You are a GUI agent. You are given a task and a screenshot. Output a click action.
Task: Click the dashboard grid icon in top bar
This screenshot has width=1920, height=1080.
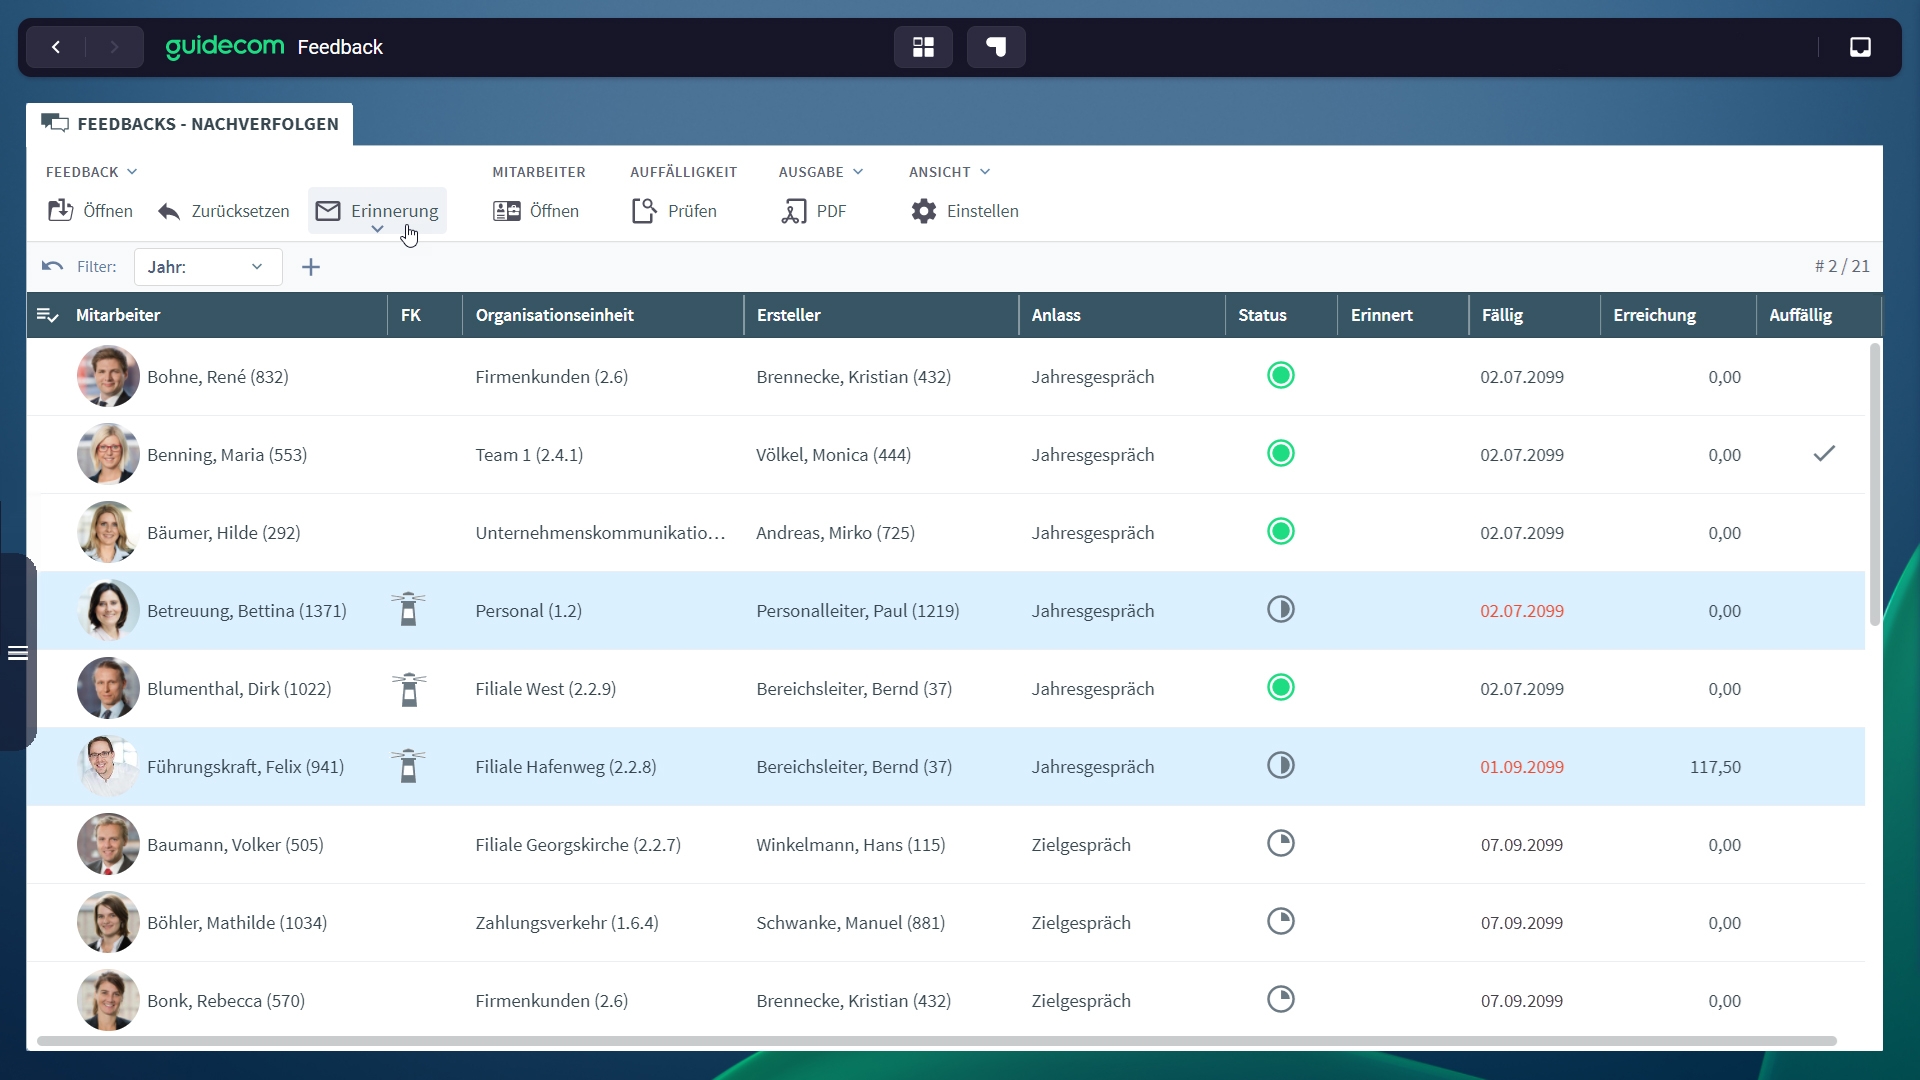[x=922, y=47]
